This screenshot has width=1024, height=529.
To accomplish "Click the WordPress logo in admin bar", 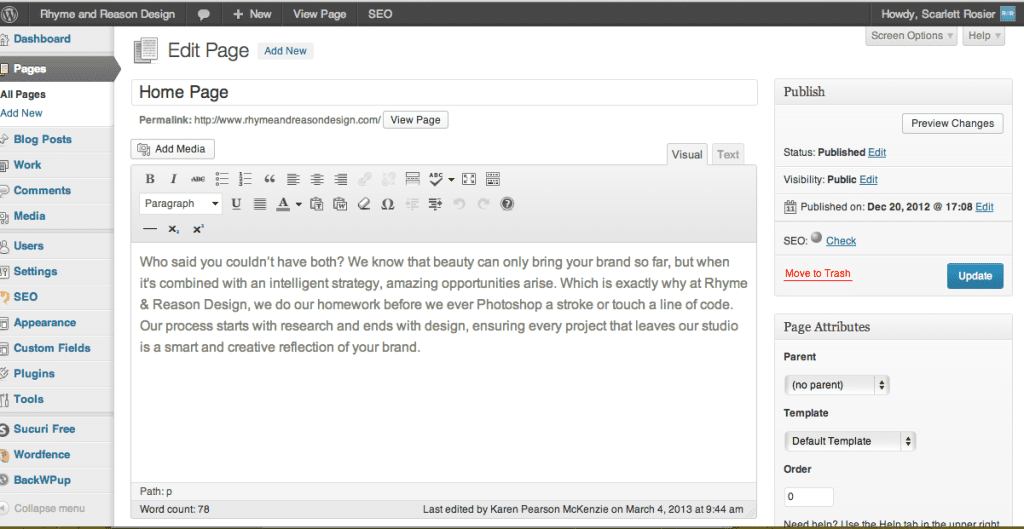I will point(11,14).
